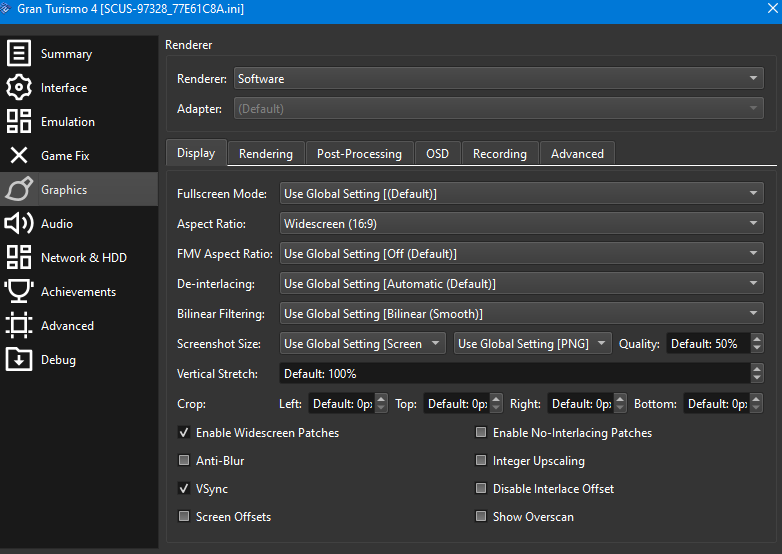
Task: Click the Interface gear icon
Action: point(19,87)
